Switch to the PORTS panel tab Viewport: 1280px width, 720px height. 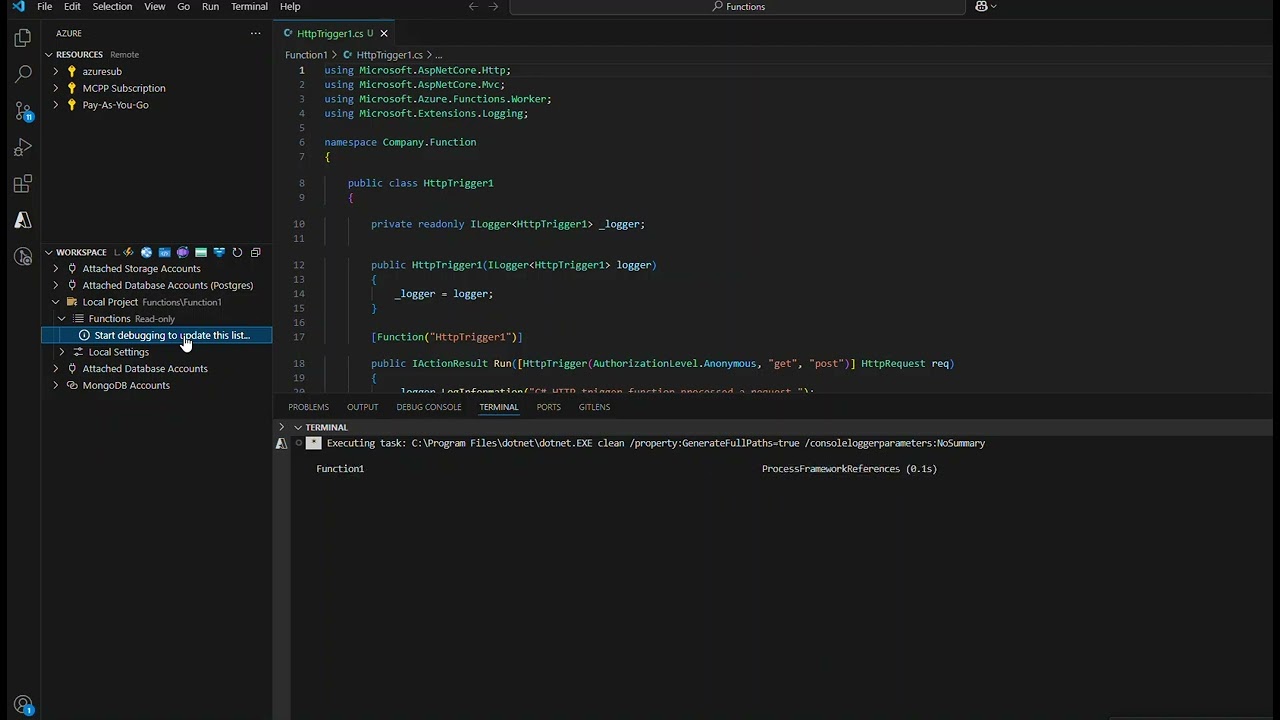pos(548,407)
